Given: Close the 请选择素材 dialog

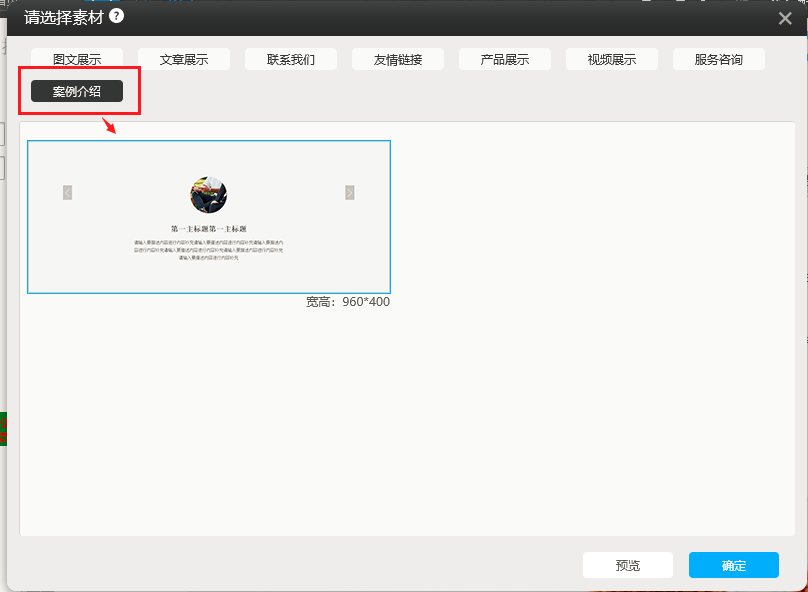Looking at the screenshot, I should (x=785, y=18).
